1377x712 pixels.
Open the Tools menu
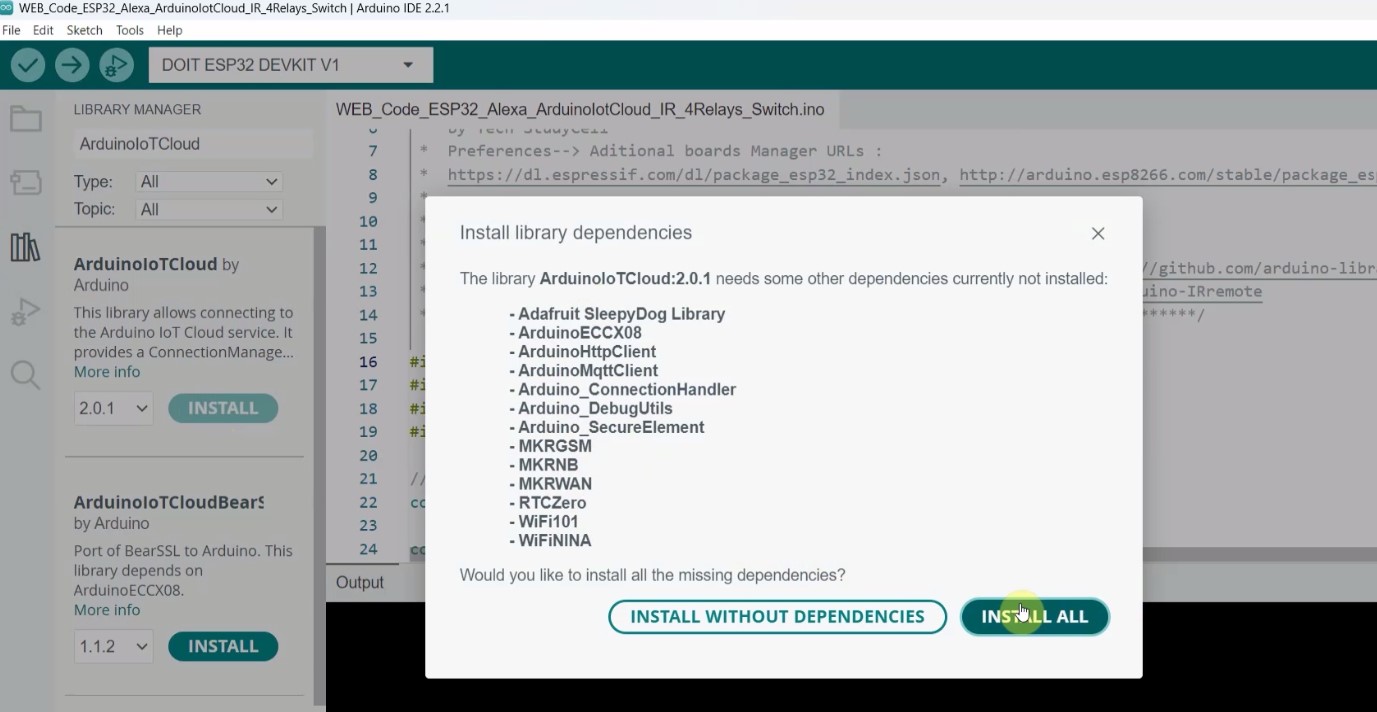130,30
